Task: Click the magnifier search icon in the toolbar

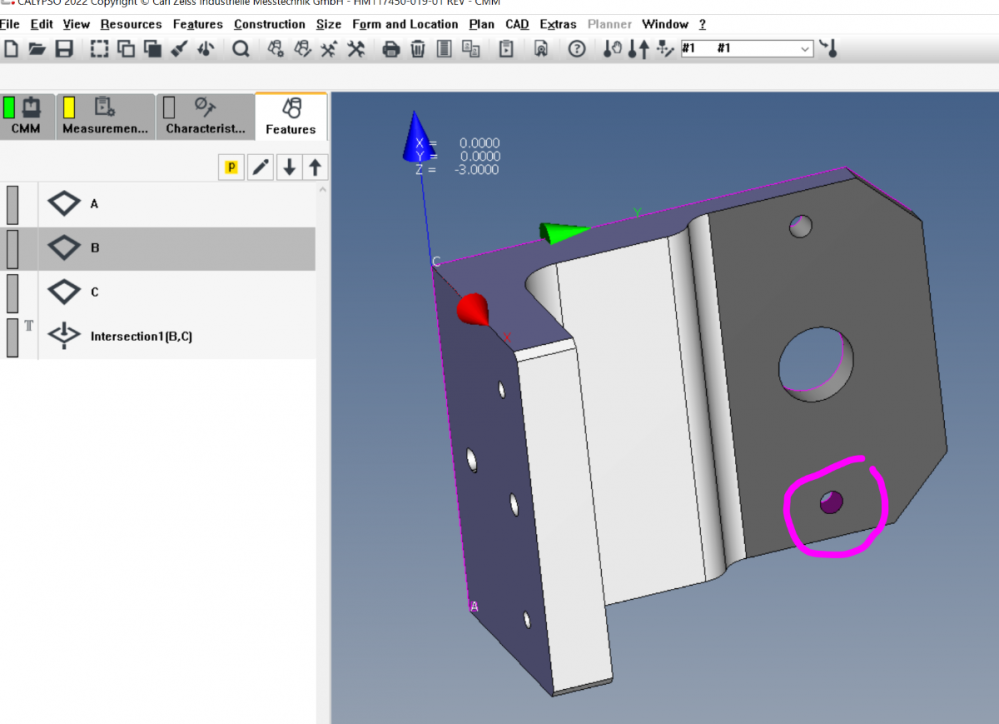Action: coord(240,48)
